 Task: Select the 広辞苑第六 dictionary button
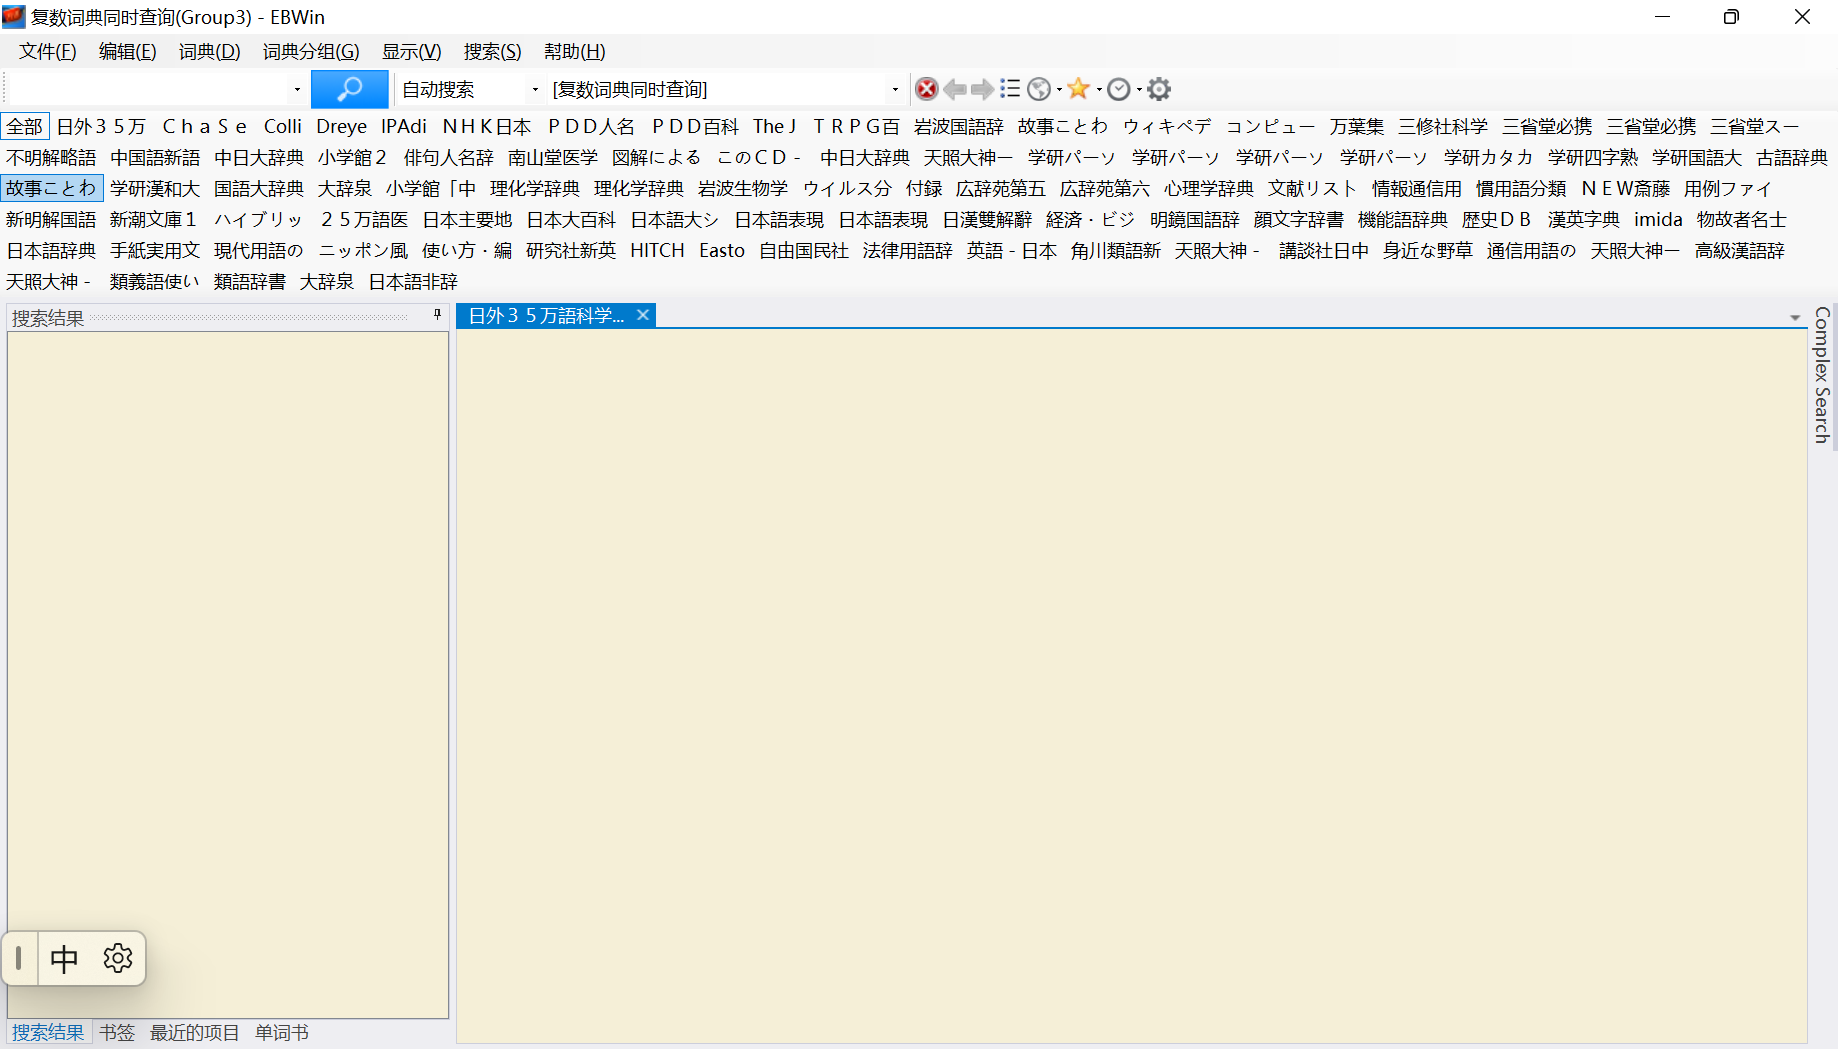1104,189
